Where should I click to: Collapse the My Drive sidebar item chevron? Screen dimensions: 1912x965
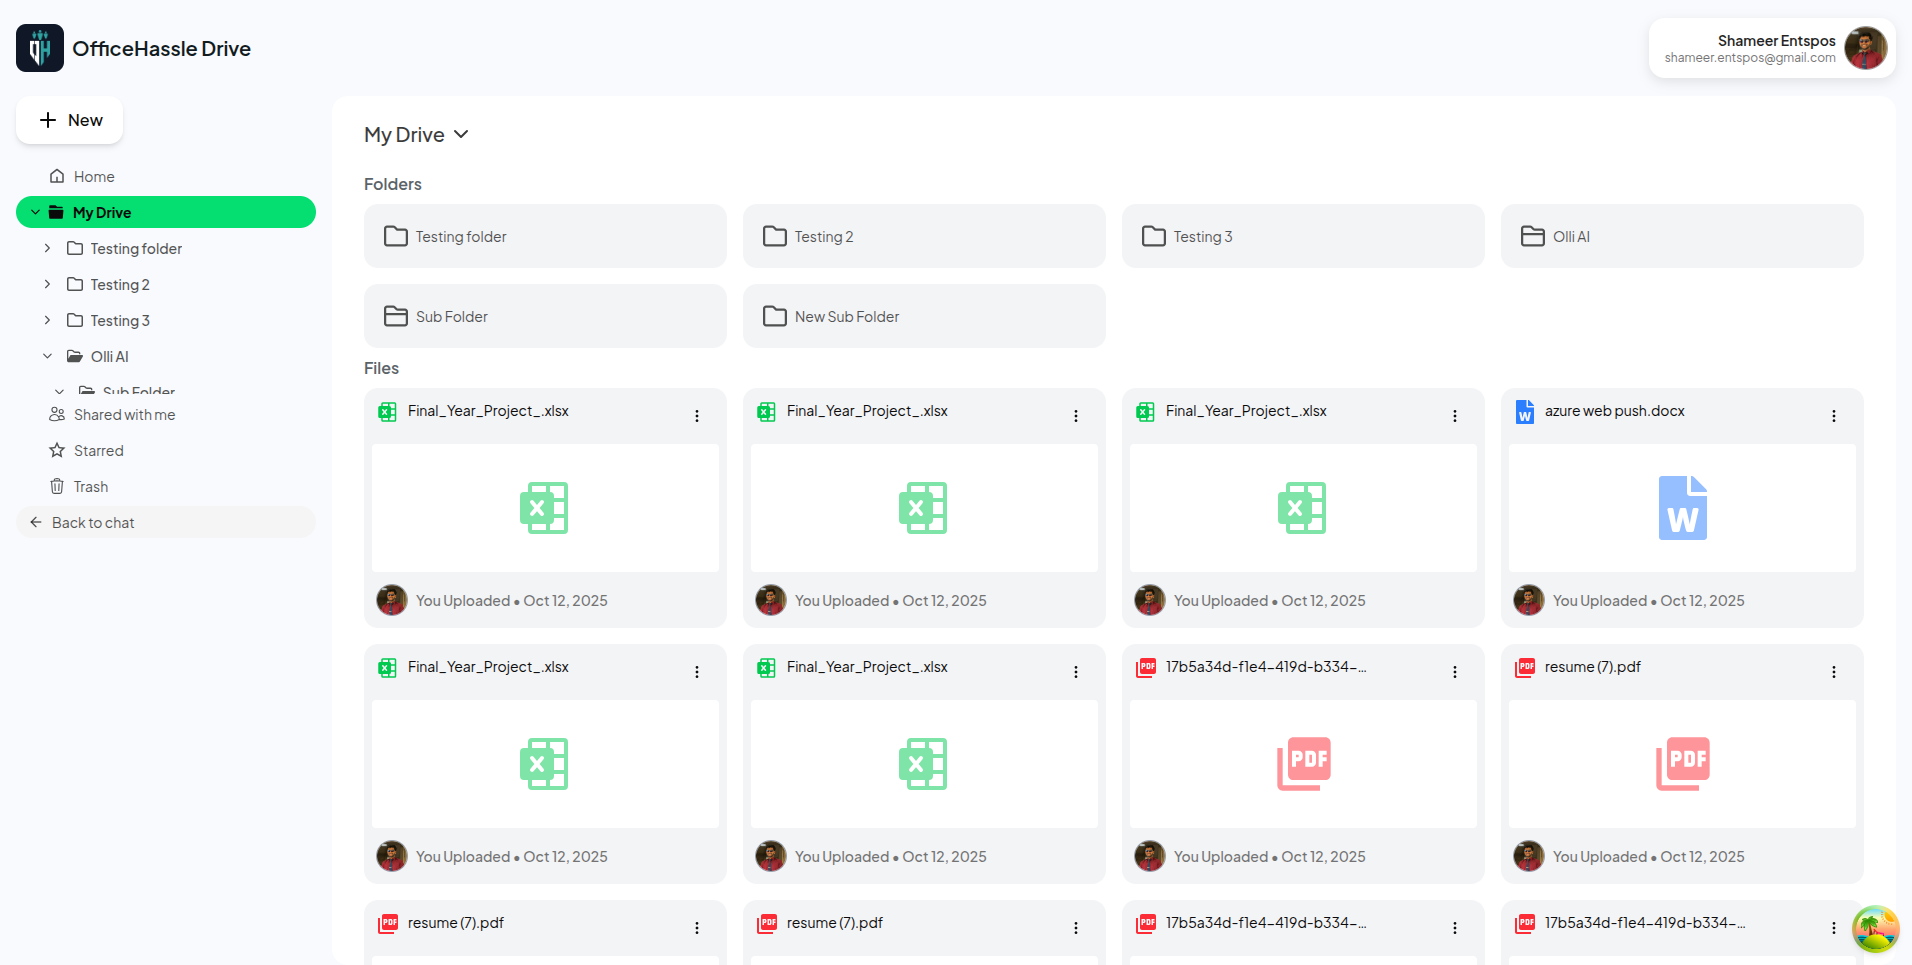[36, 212]
